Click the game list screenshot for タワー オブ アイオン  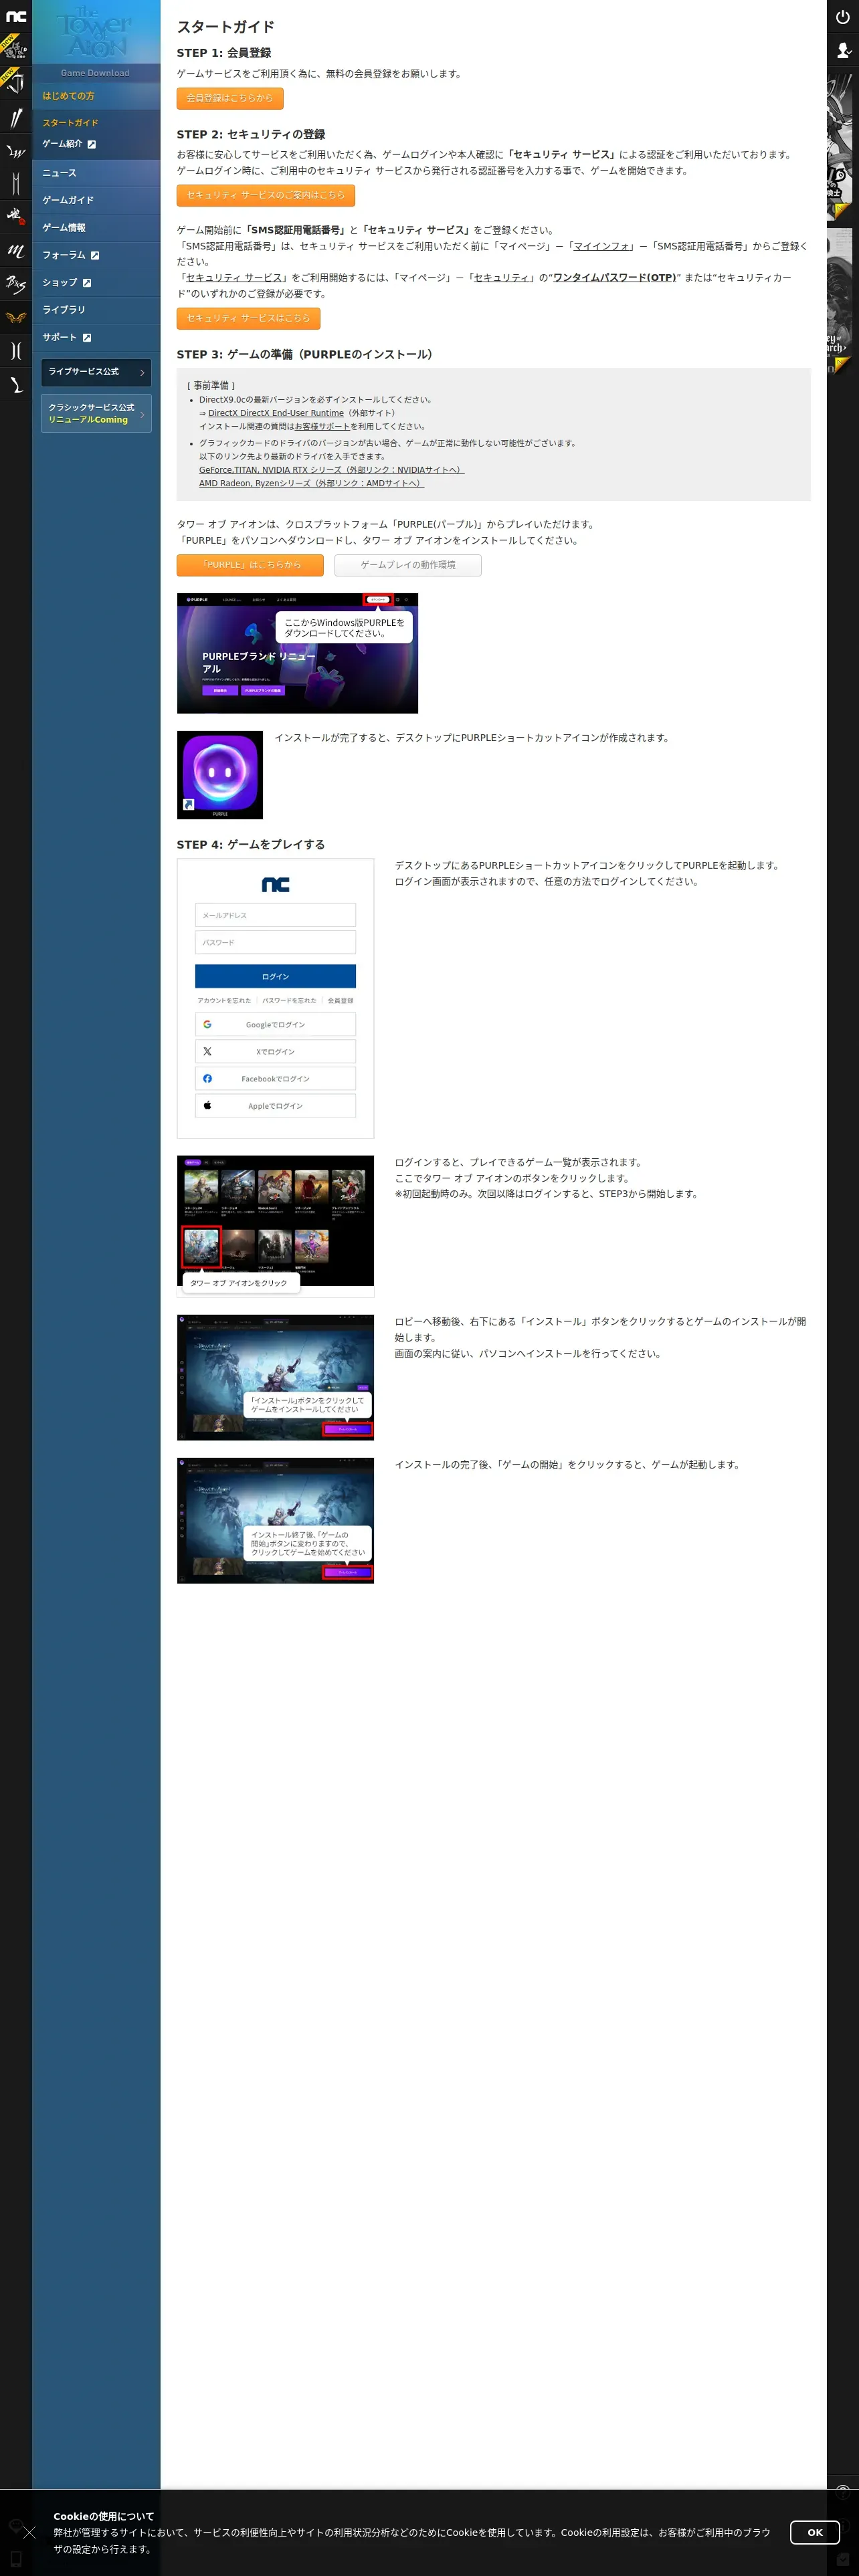pos(276,1226)
